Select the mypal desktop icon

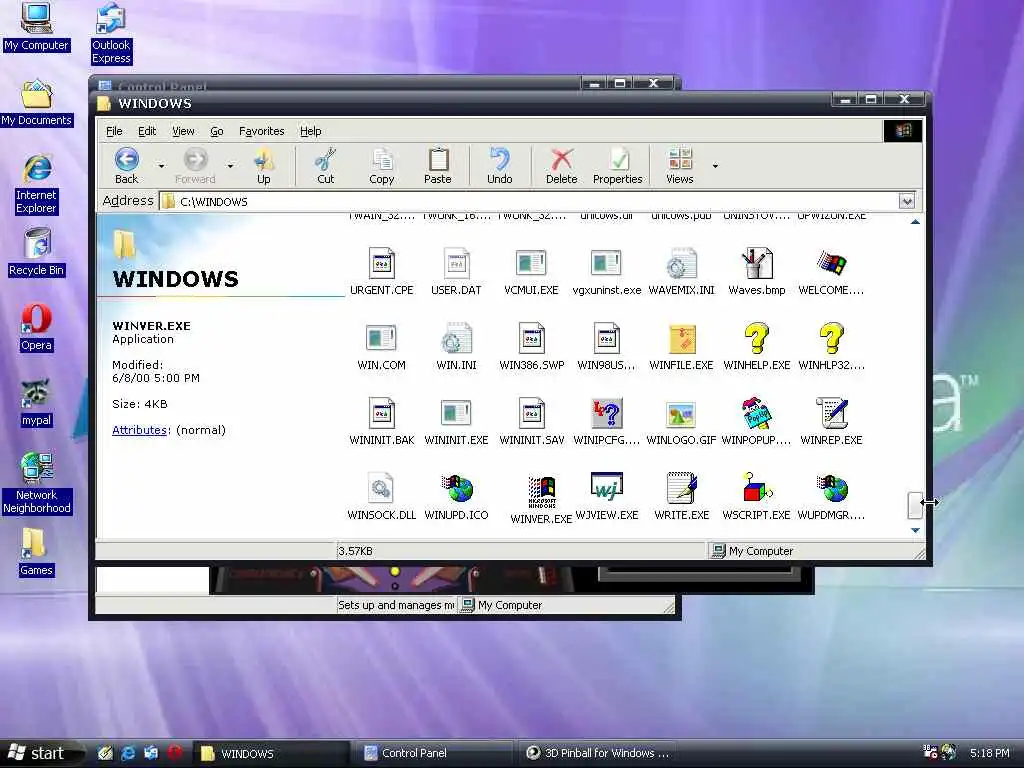click(36, 402)
